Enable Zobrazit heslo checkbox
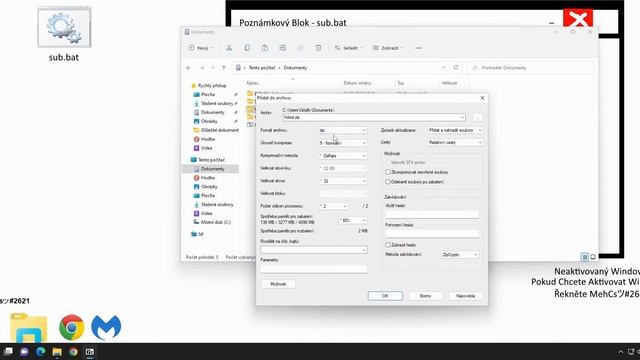This screenshot has height=360, width=640. (388, 245)
